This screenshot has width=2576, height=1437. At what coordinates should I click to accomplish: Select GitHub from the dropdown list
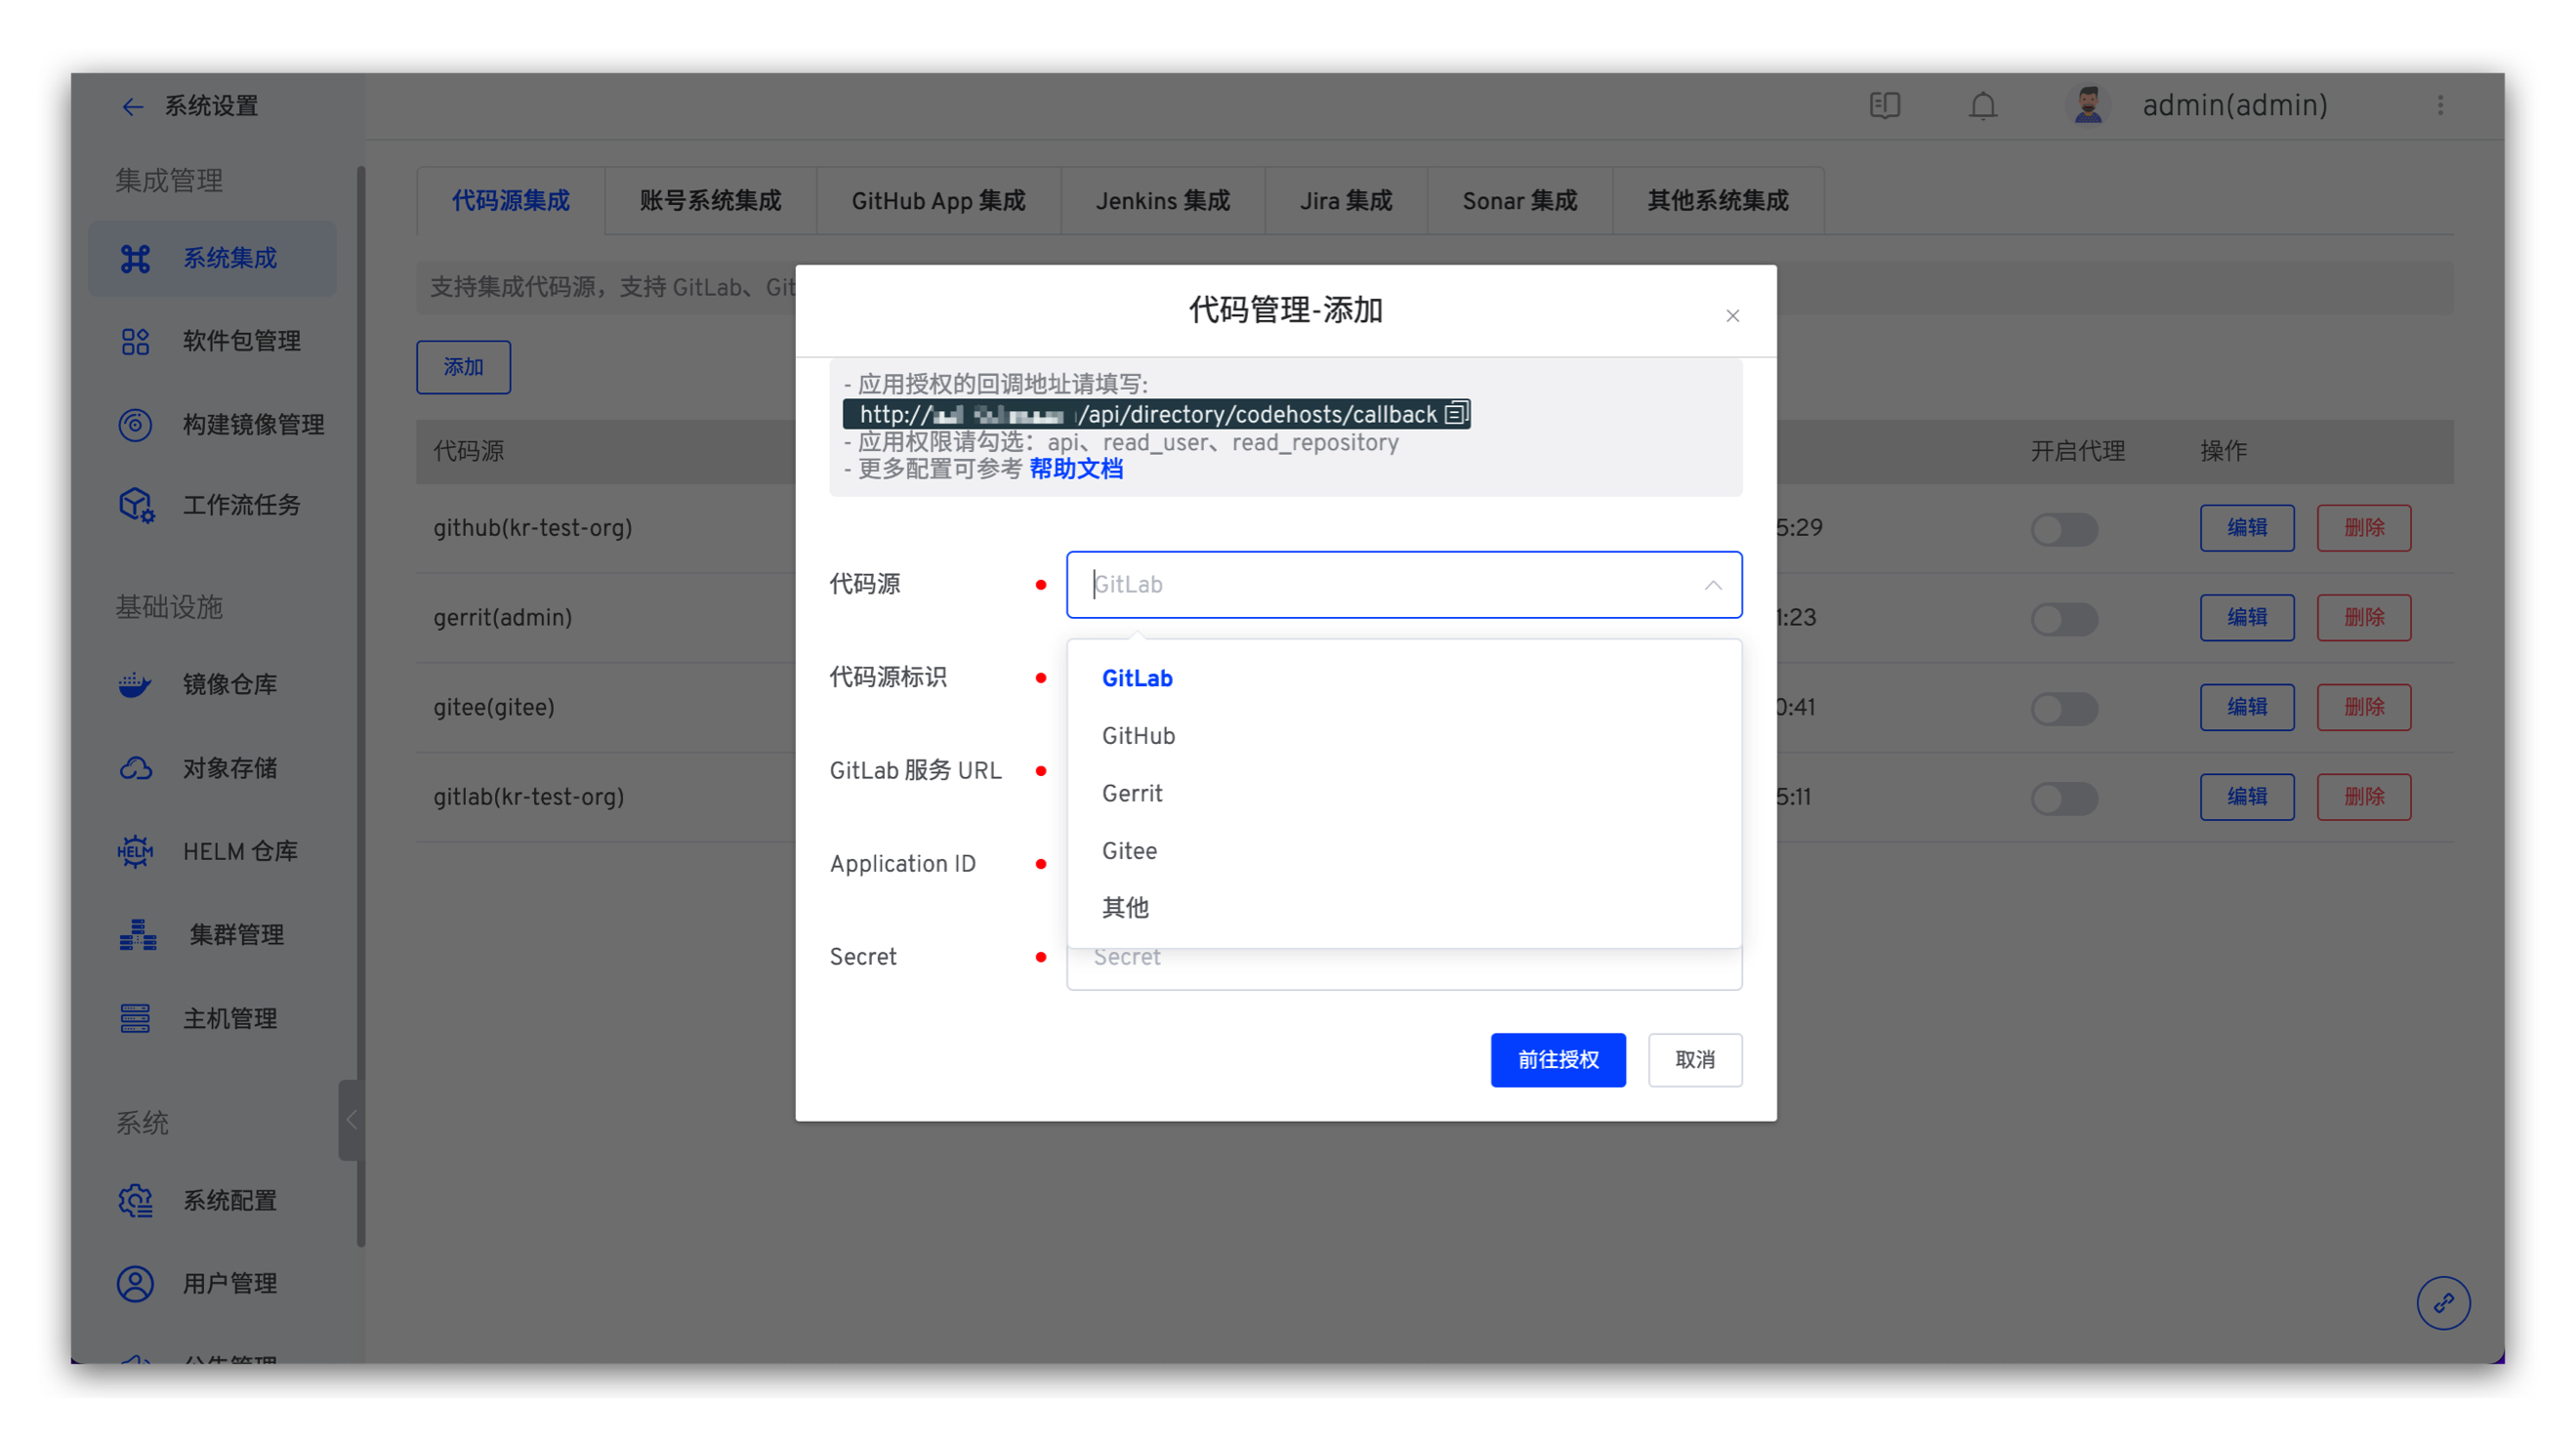(x=1138, y=736)
